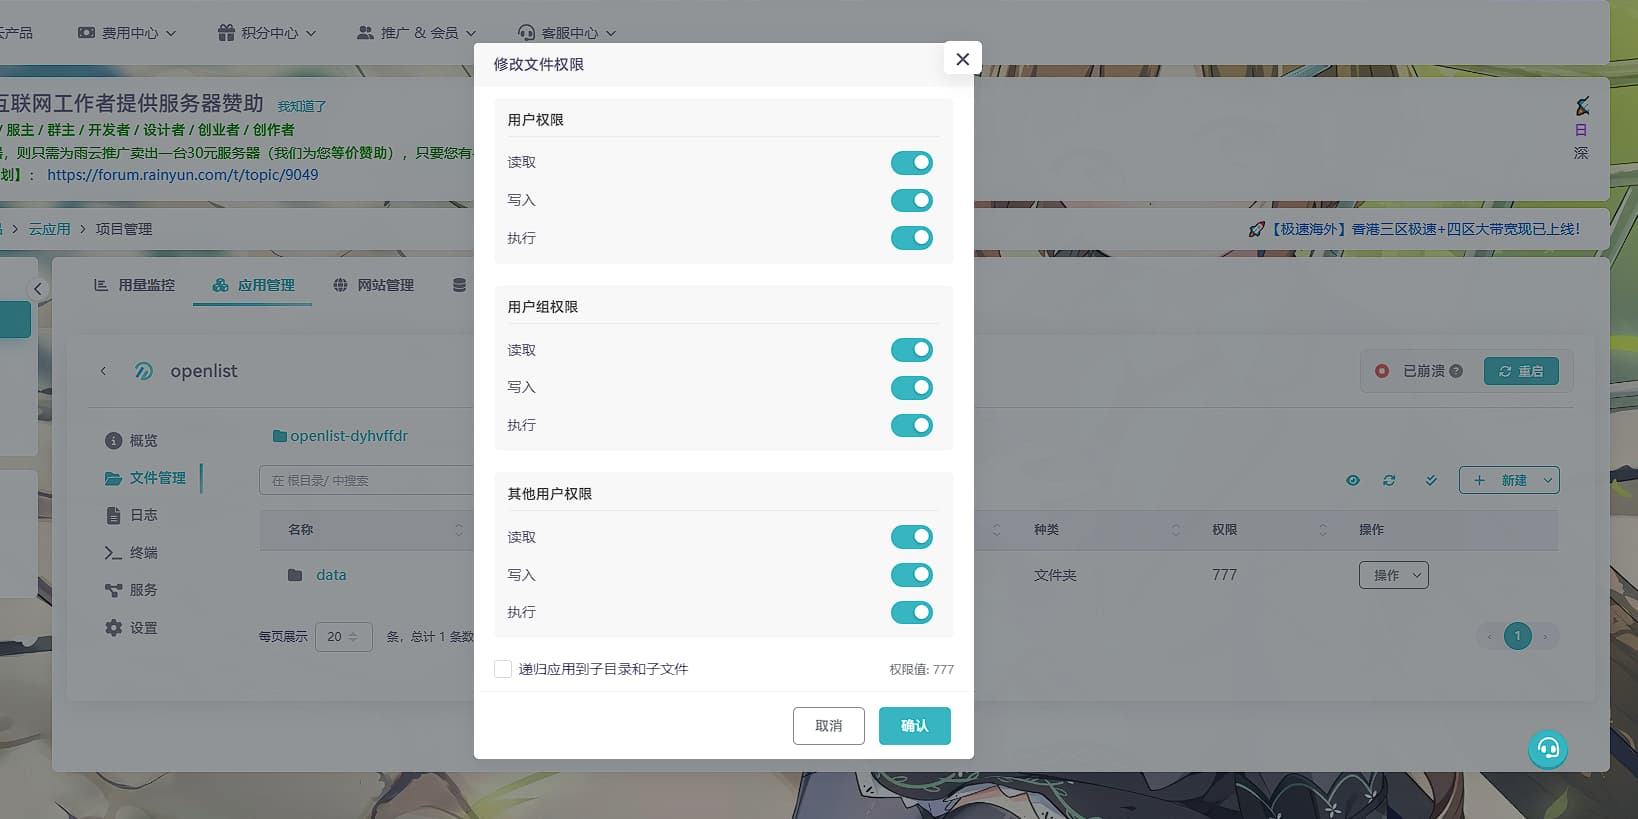Open the 新建 dropdown arrow
Screen dimensions: 1638x819
coord(1547,481)
